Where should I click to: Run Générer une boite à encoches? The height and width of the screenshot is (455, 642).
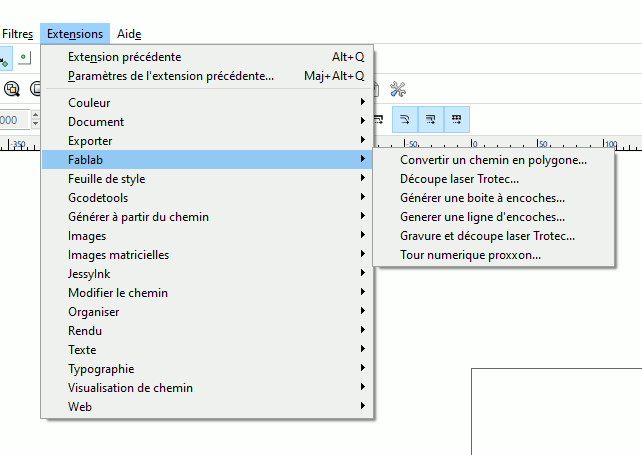click(x=482, y=198)
